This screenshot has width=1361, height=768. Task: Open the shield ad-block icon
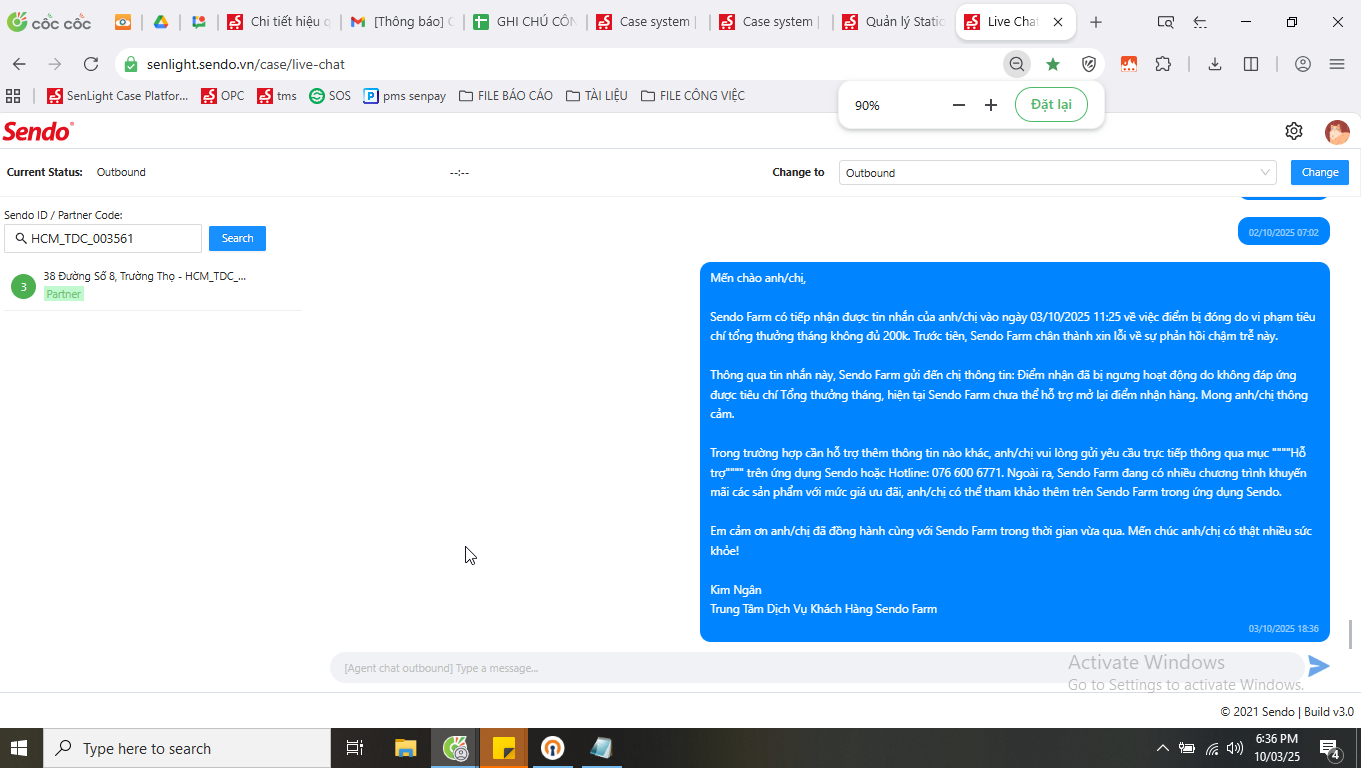pos(1089,64)
